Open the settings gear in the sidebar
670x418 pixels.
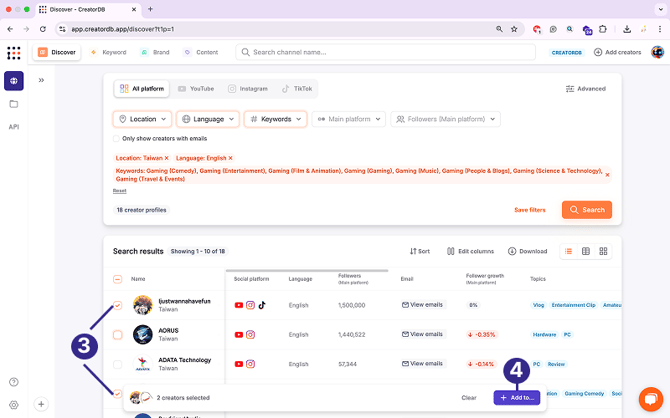14,404
